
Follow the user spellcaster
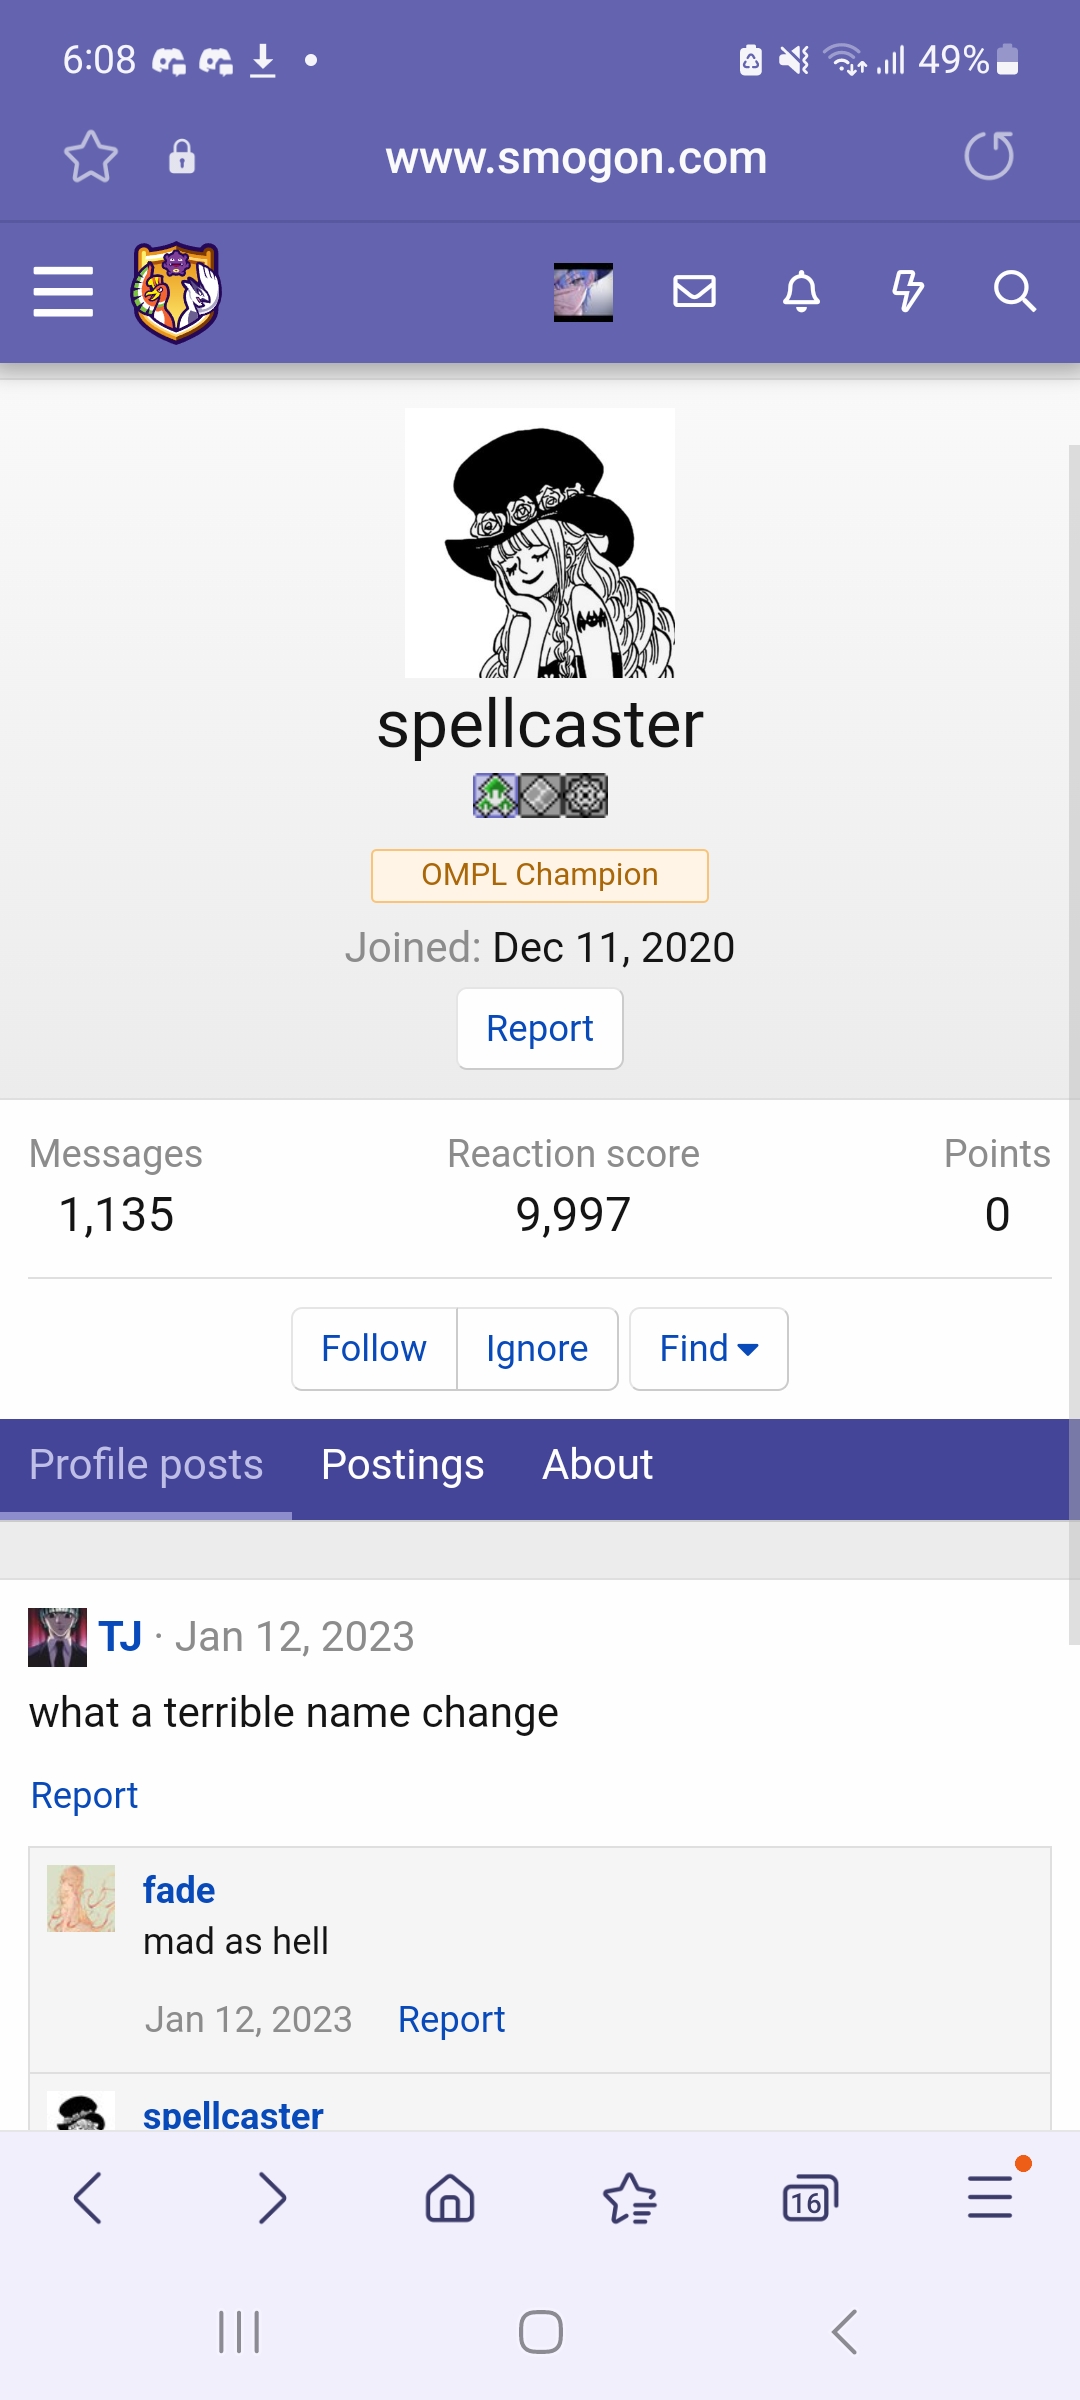374,1349
